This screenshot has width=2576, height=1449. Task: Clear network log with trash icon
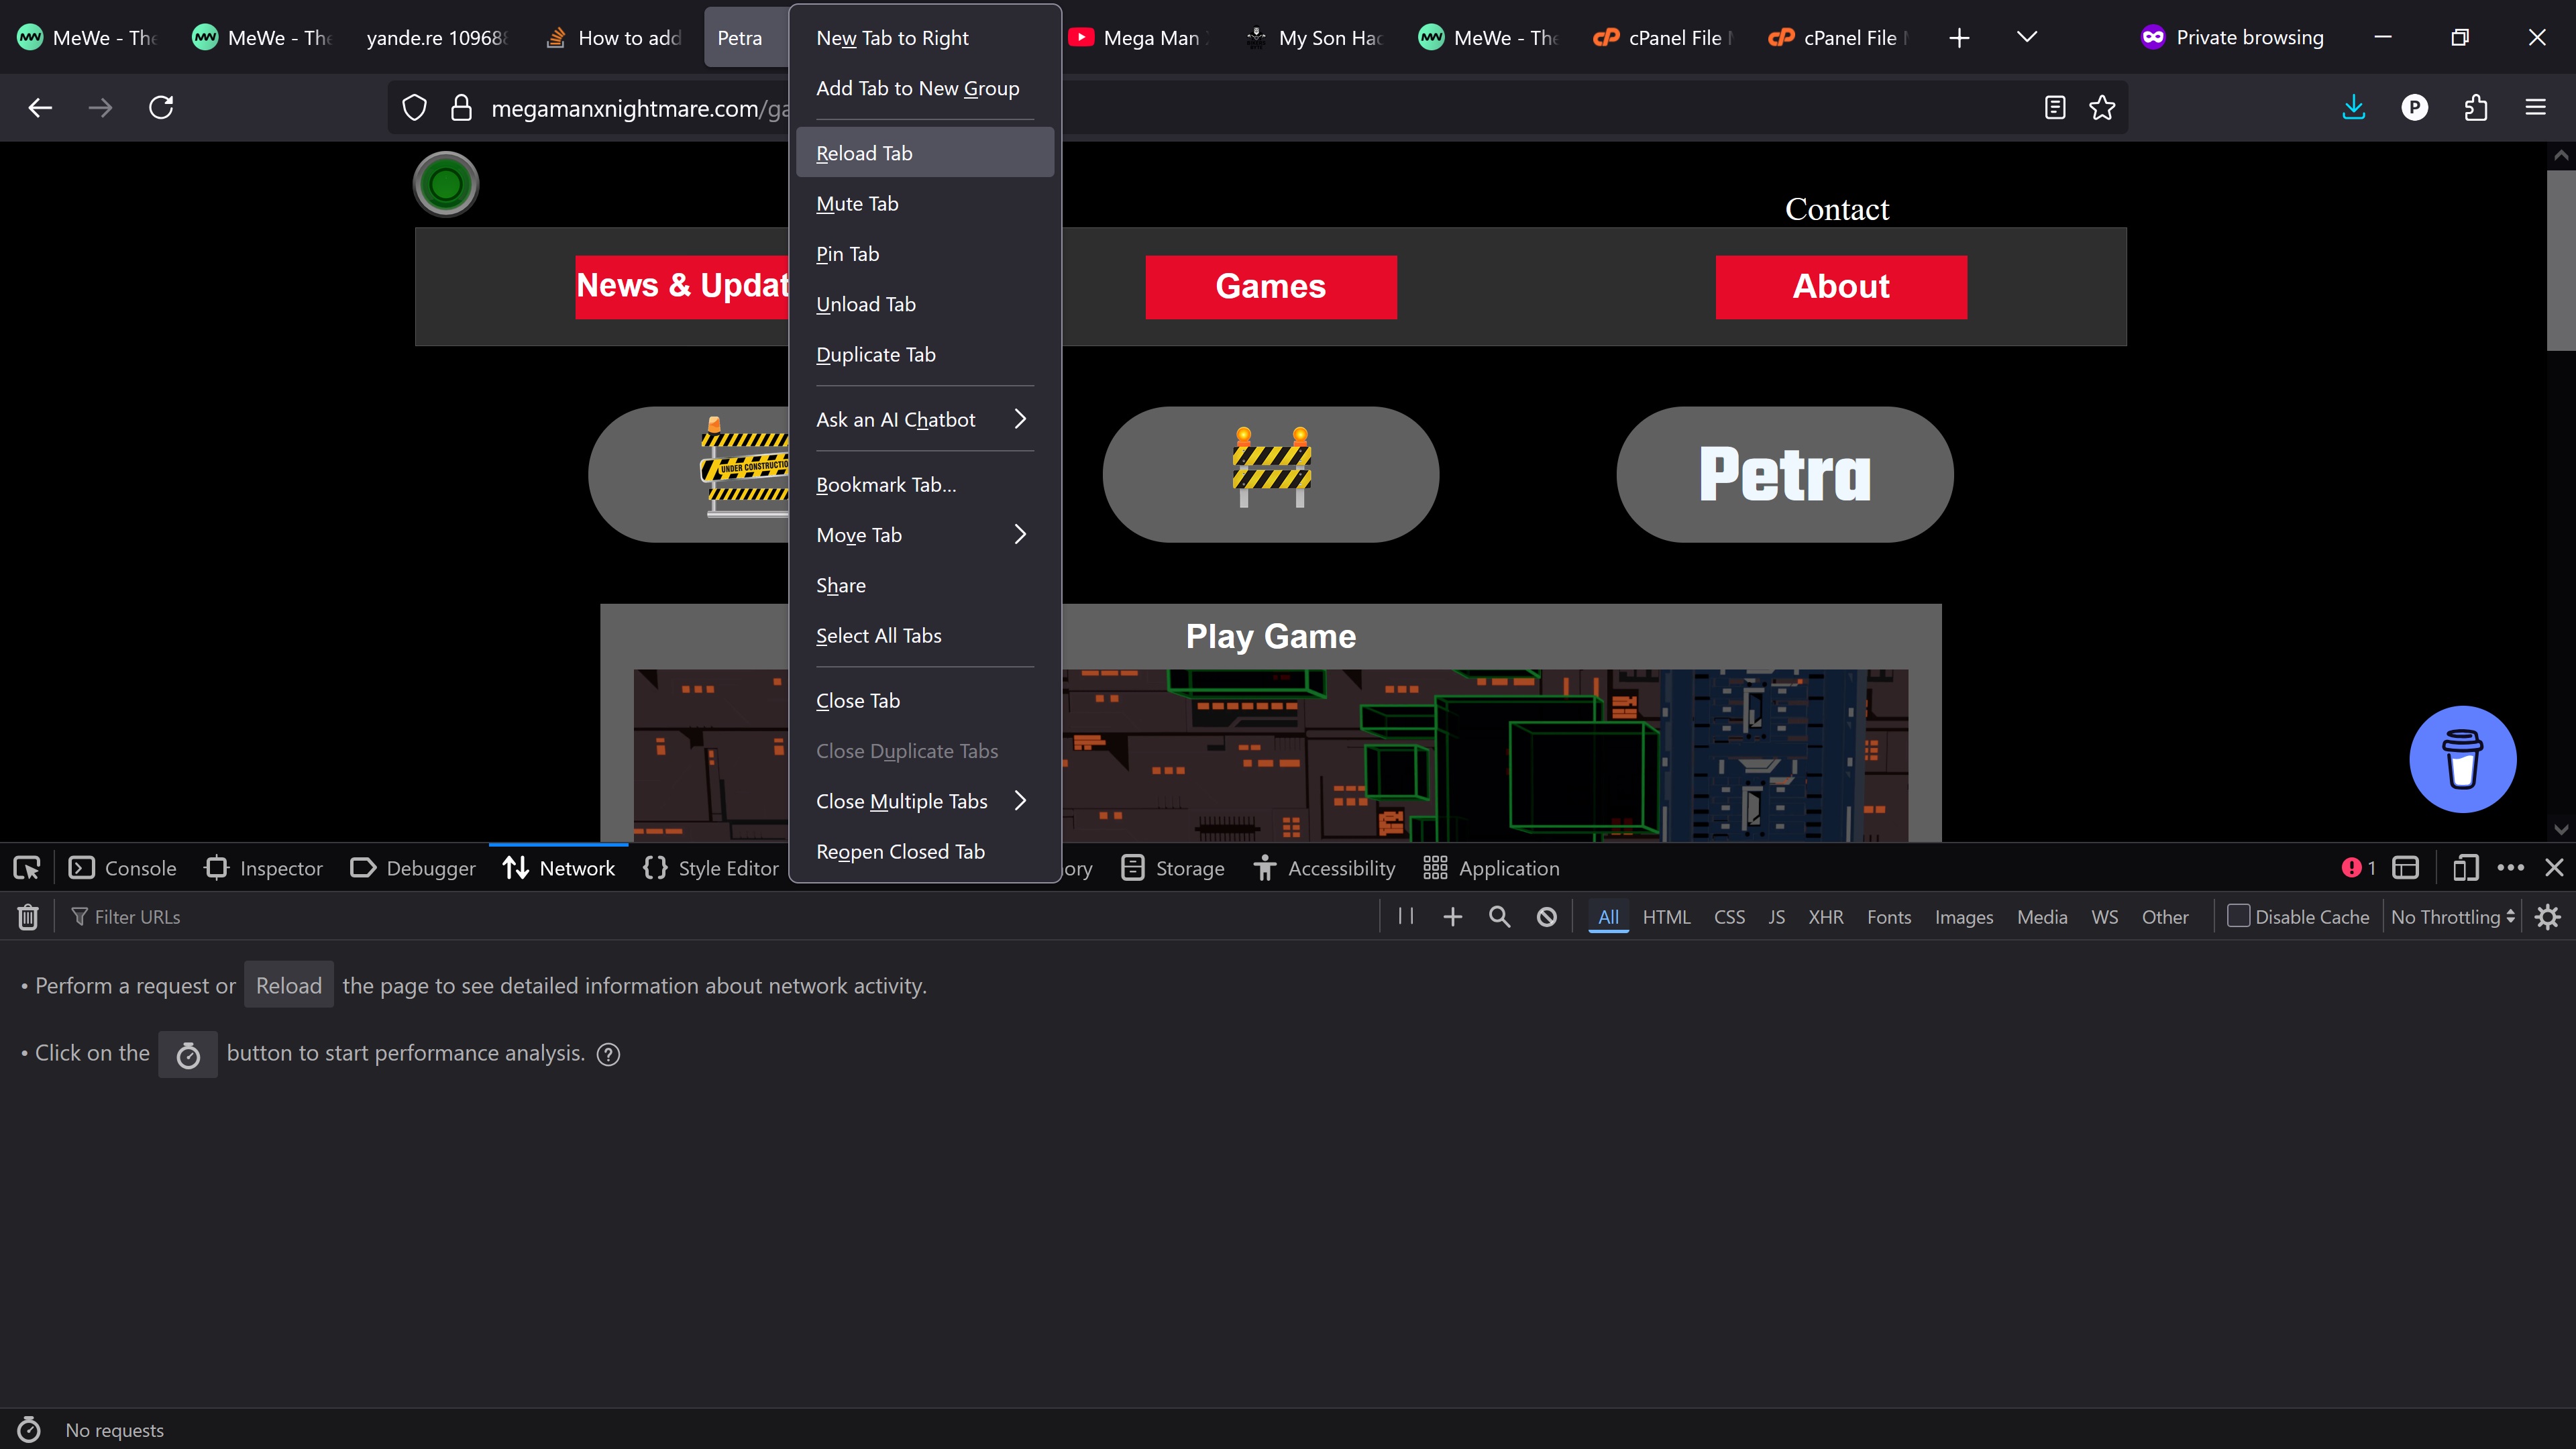click(x=28, y=917)
